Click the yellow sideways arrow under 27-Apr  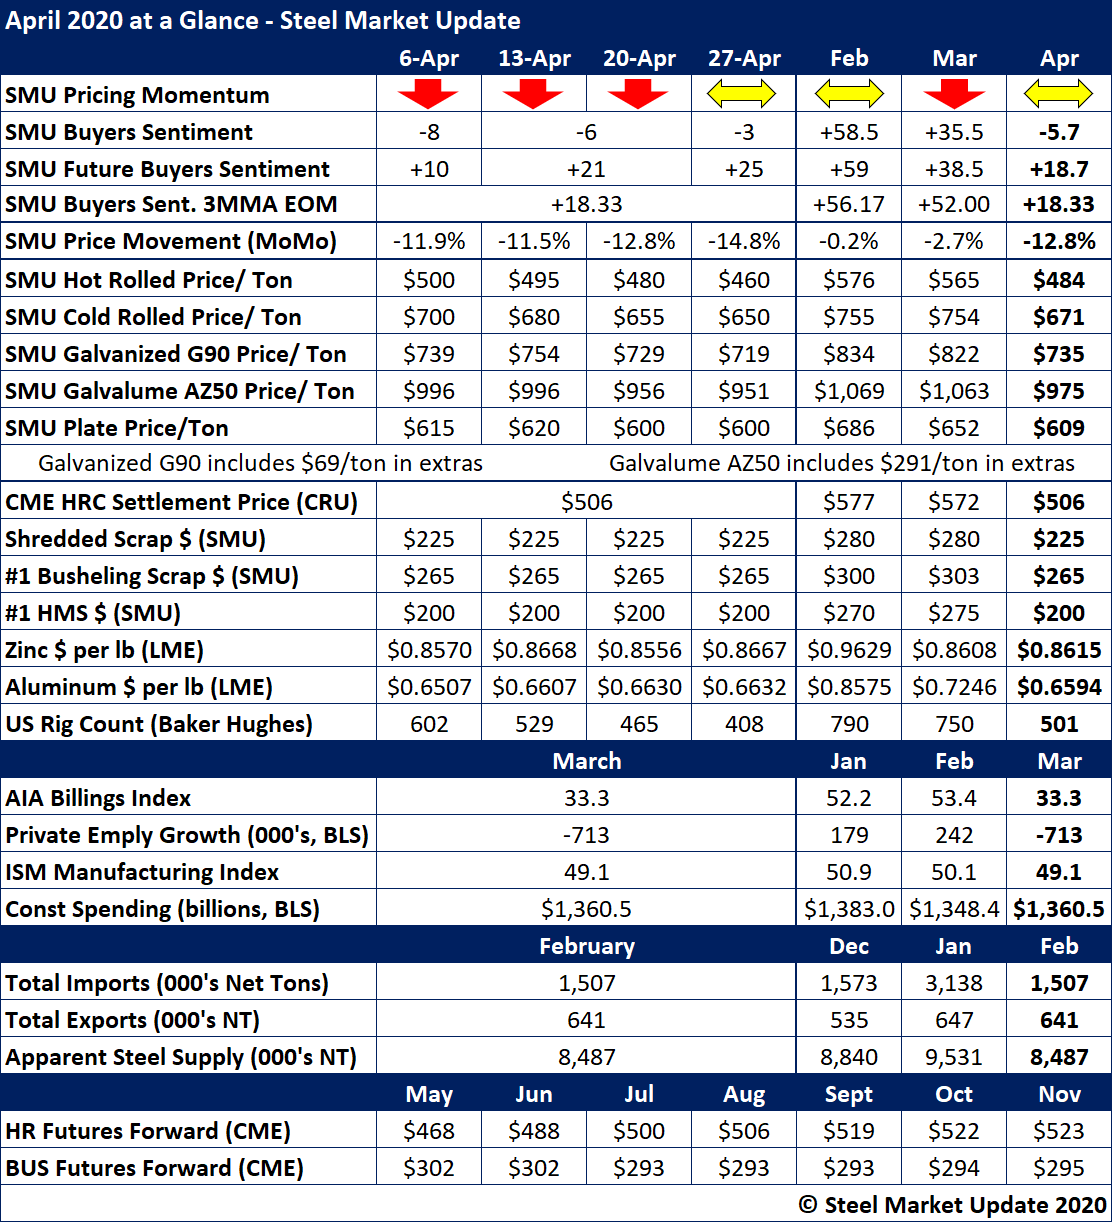[x=743, y=95]
